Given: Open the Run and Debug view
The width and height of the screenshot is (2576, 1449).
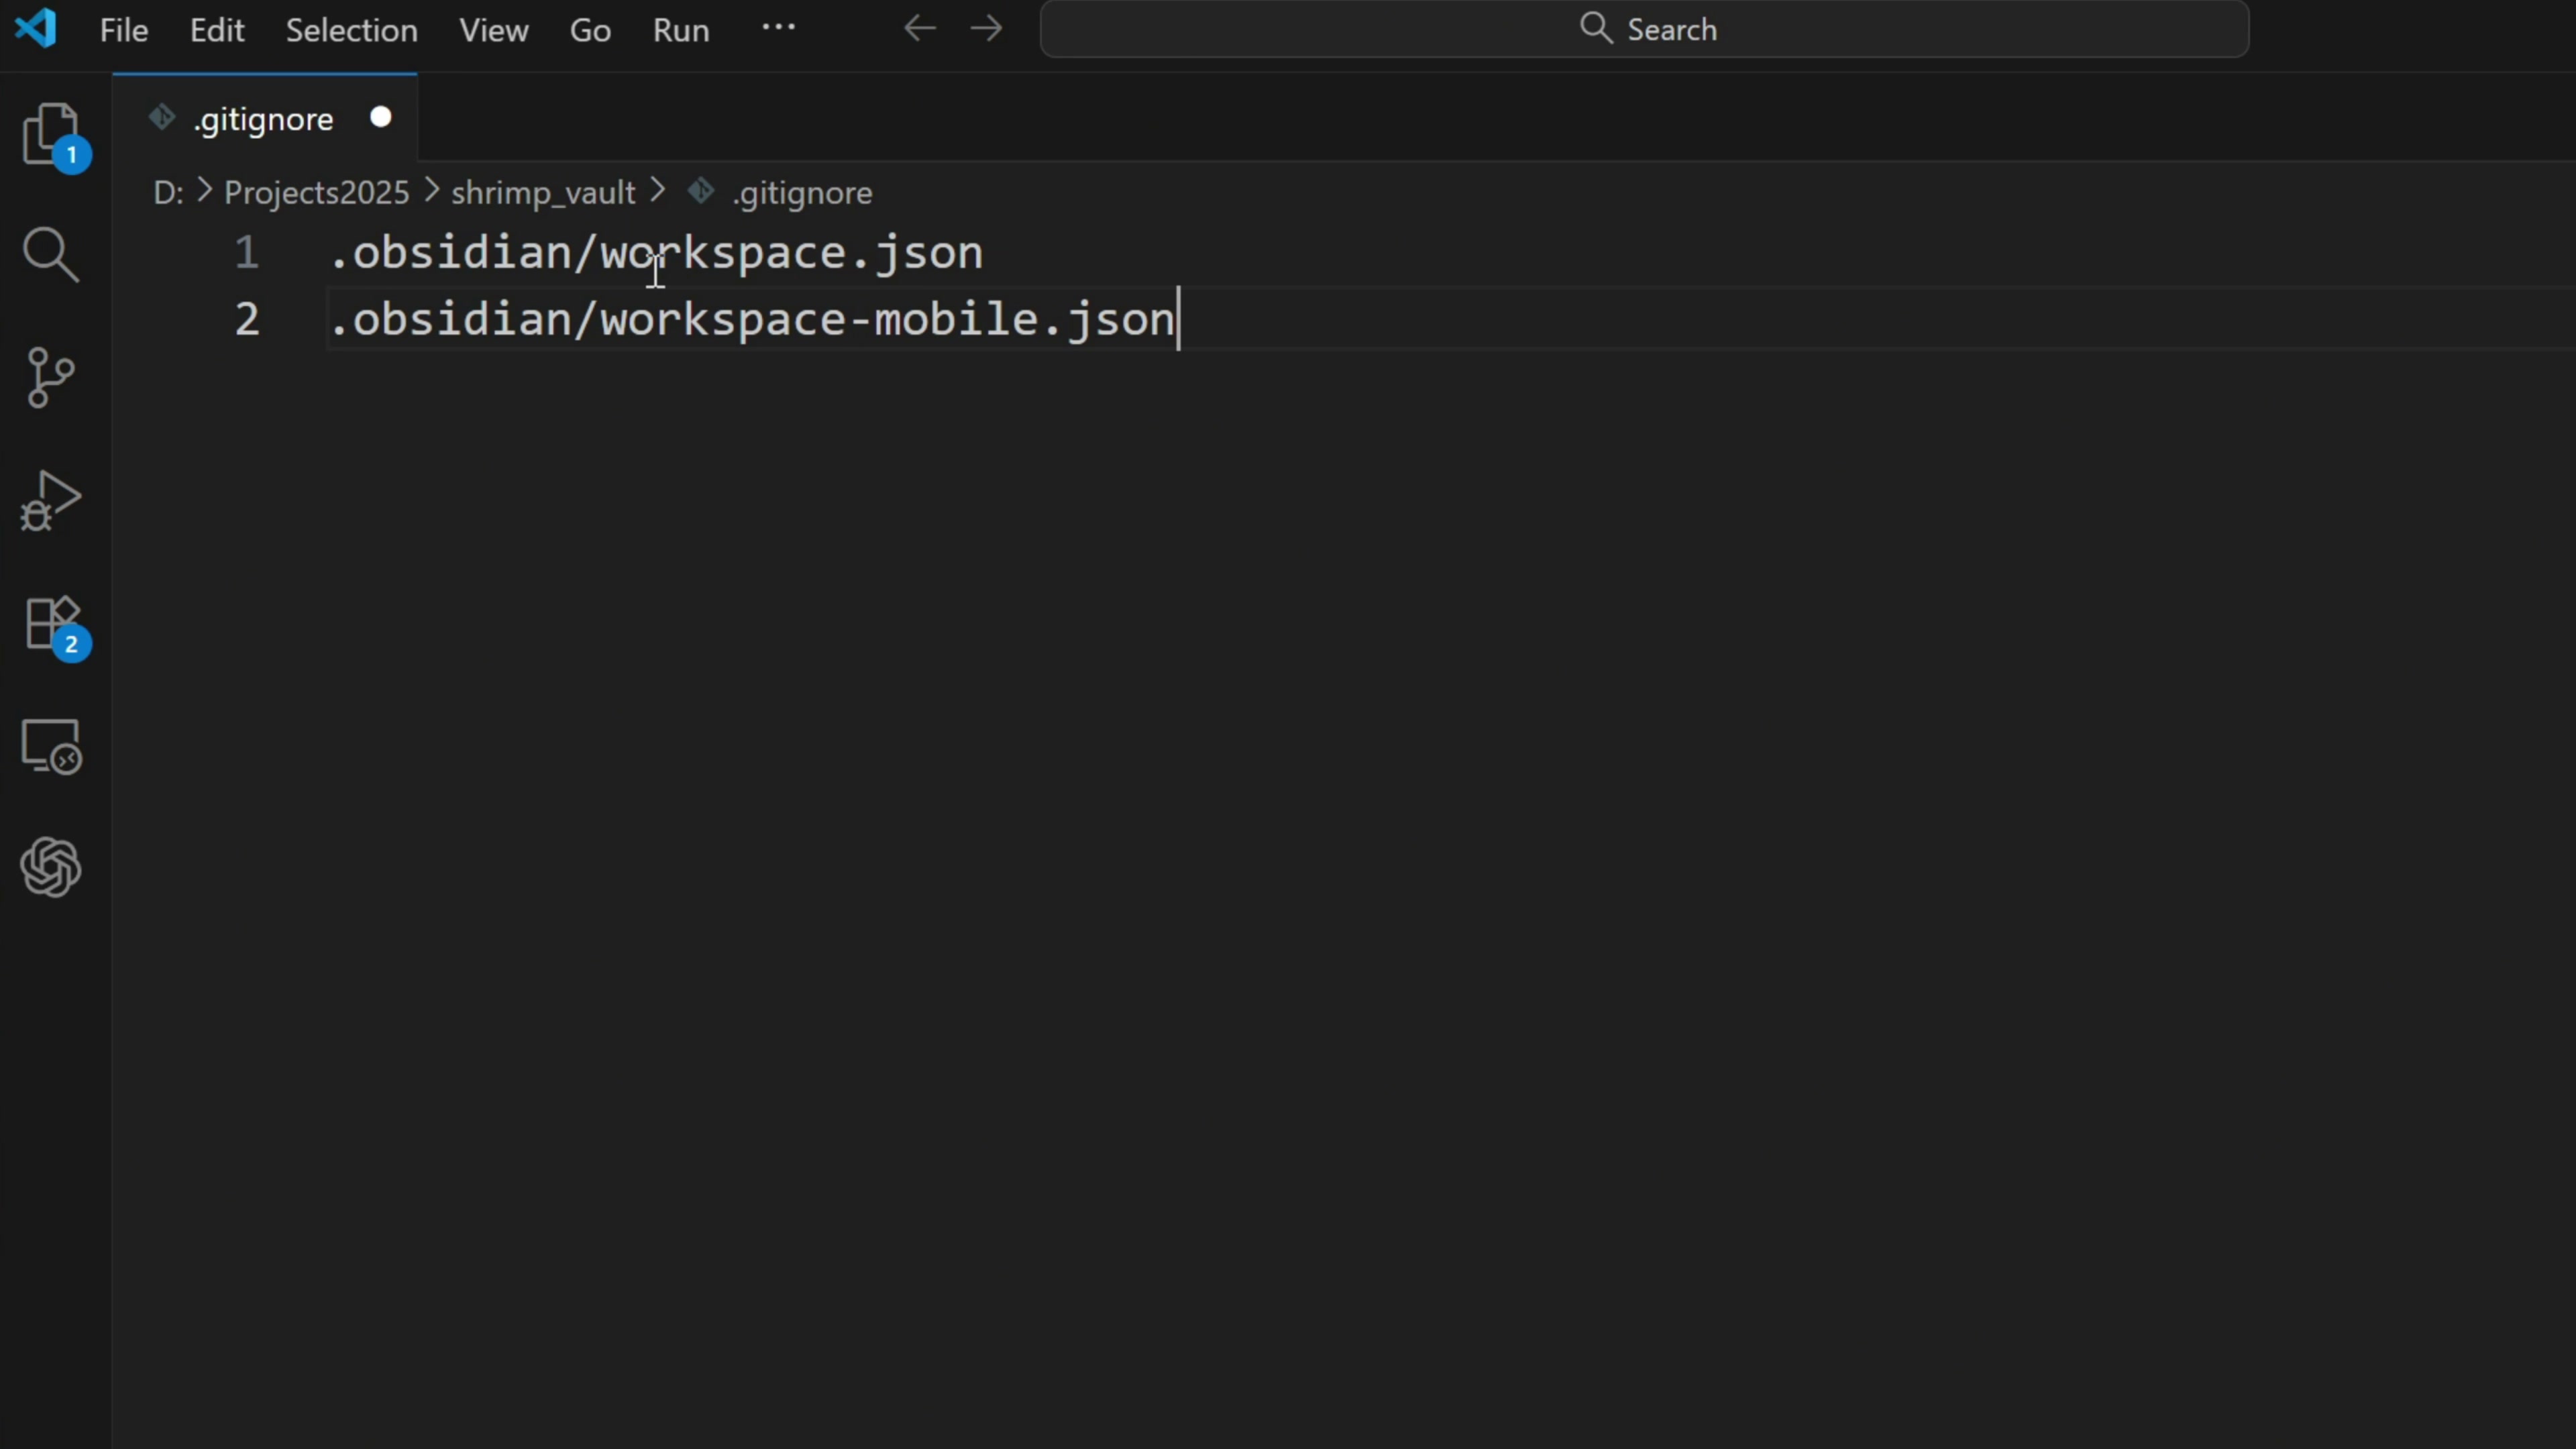Looking at the screenshot, I should (50, 500).
